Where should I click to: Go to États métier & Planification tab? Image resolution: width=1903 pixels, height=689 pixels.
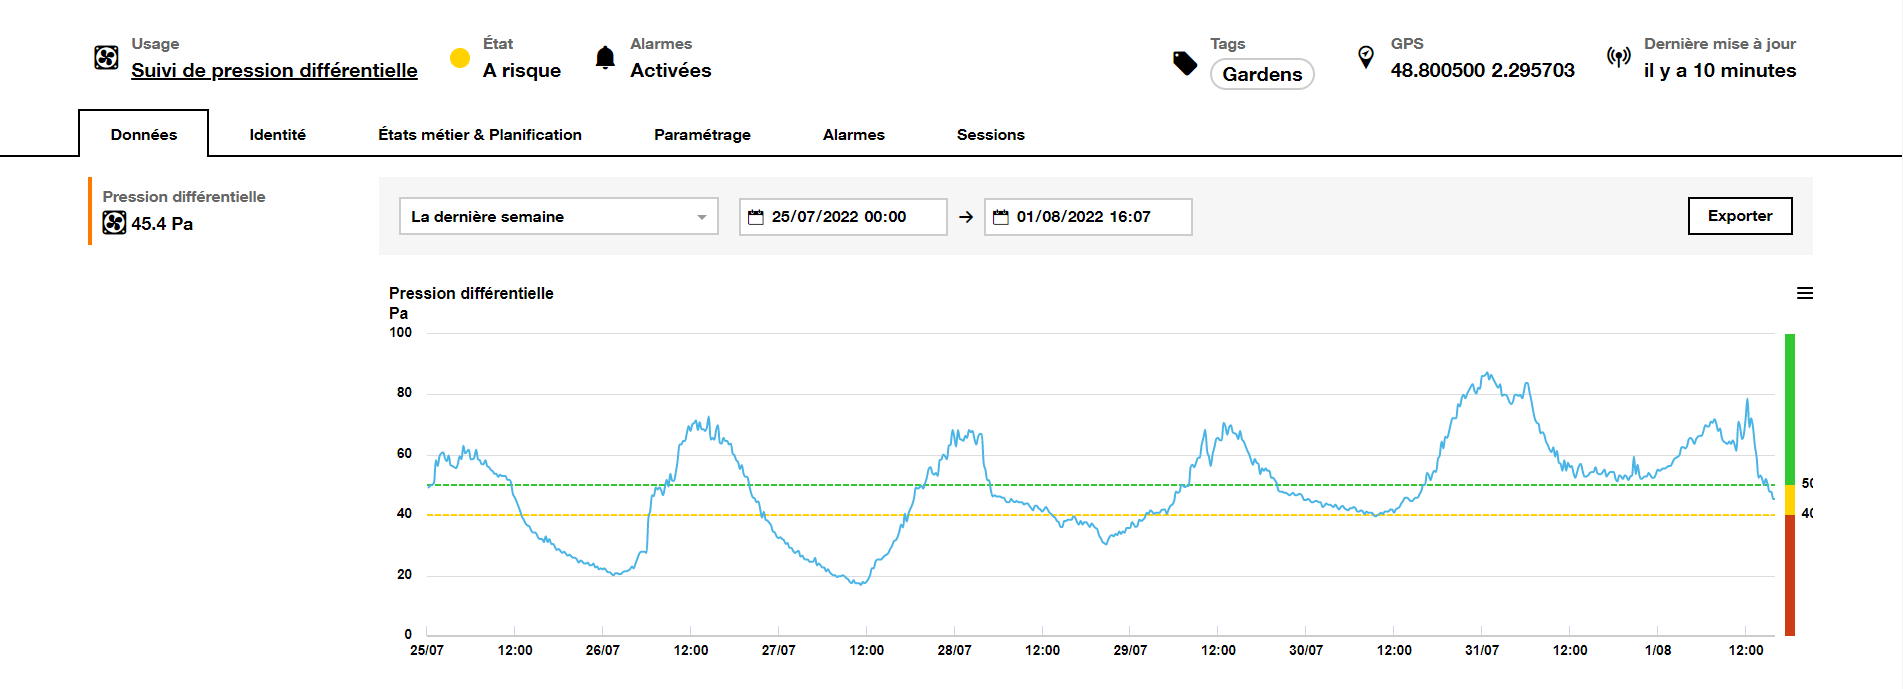479,135
